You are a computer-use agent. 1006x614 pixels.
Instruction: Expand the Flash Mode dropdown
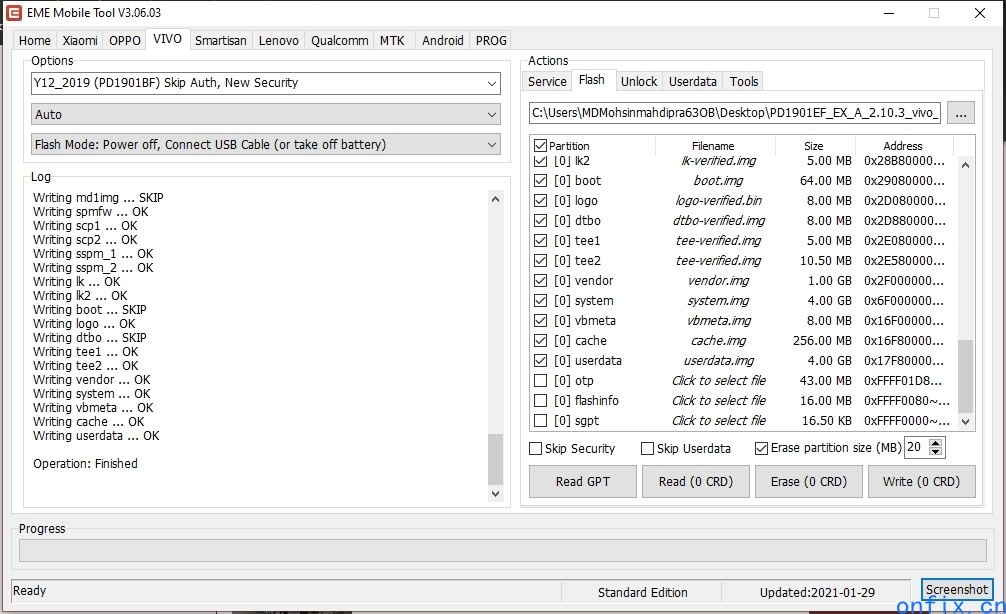tap(491, 145)
